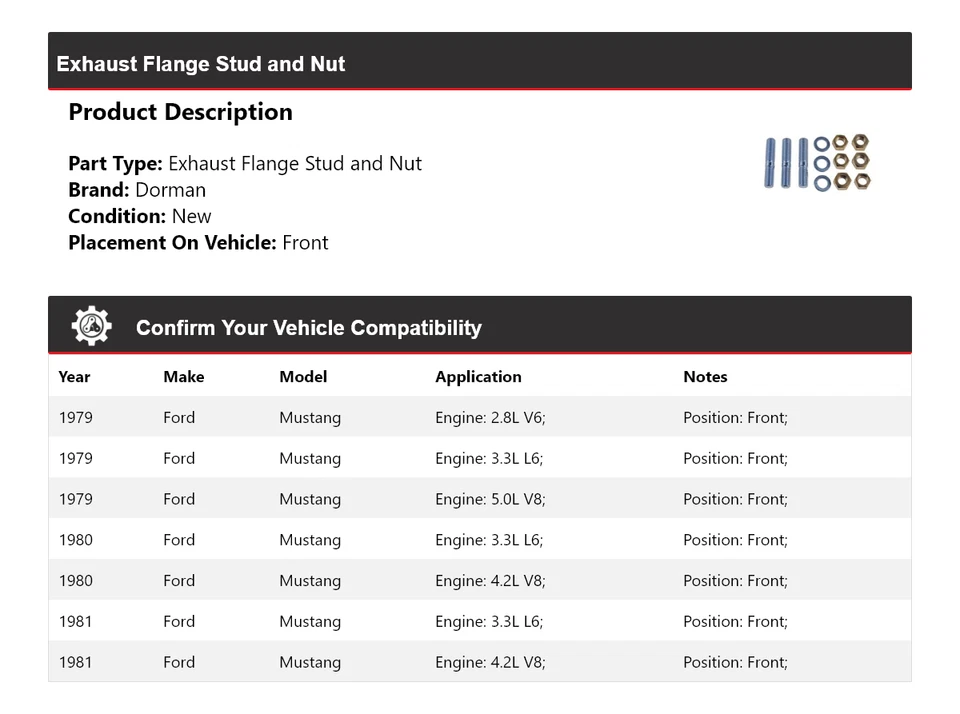Click the 1981 Engine: 4.2L V8 cell
The width and height of the screenshot is (960, 714).
(x=490, y=662)
